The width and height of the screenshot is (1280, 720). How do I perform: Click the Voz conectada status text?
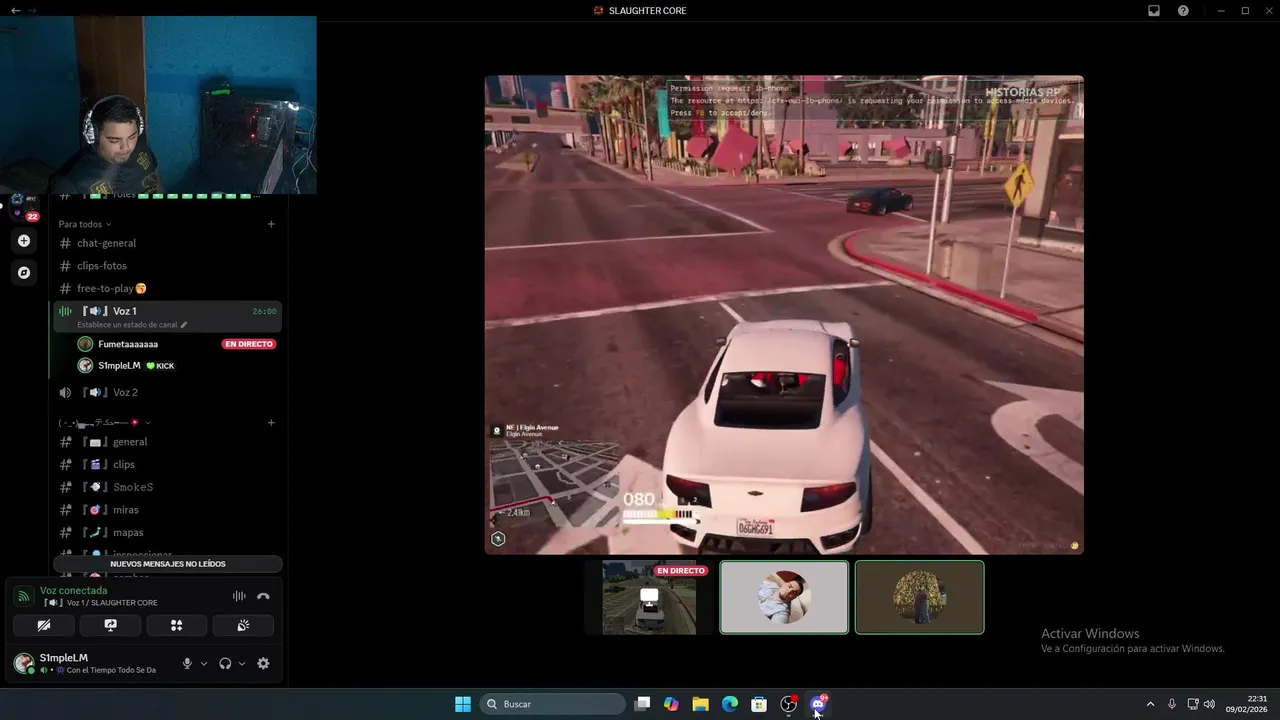[73, 591]
